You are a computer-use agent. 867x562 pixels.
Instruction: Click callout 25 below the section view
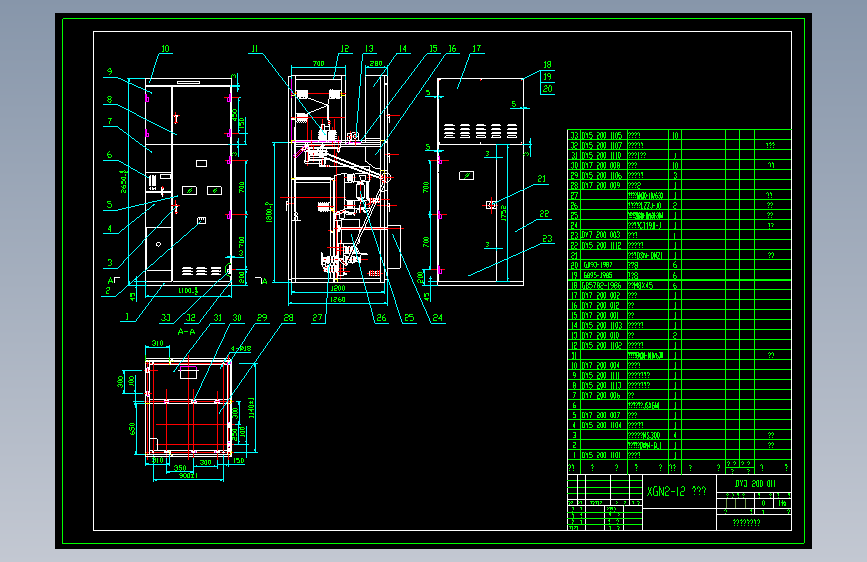pyautogui.click(x=409, y=318)
